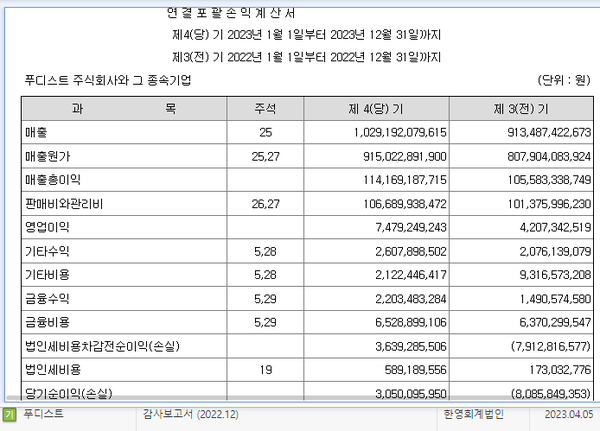Click the value 6,370,299,547
This screenshot has height=431, width=600.
[x=555, y=323]
